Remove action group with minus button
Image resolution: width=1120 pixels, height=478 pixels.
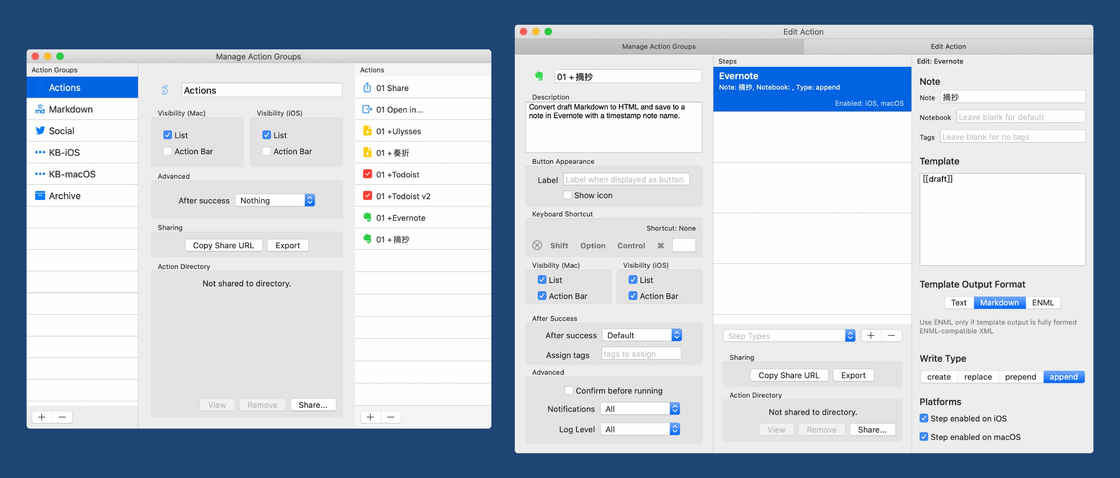[61, 417]
